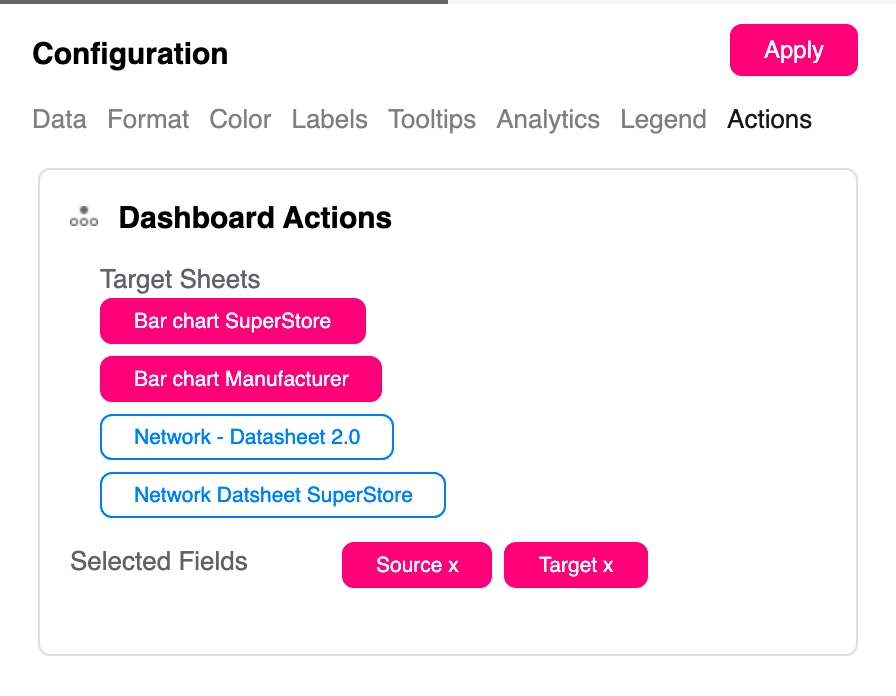Click the Selected Fields label
The image size is (896, 696).
click(x=159, y=561)
